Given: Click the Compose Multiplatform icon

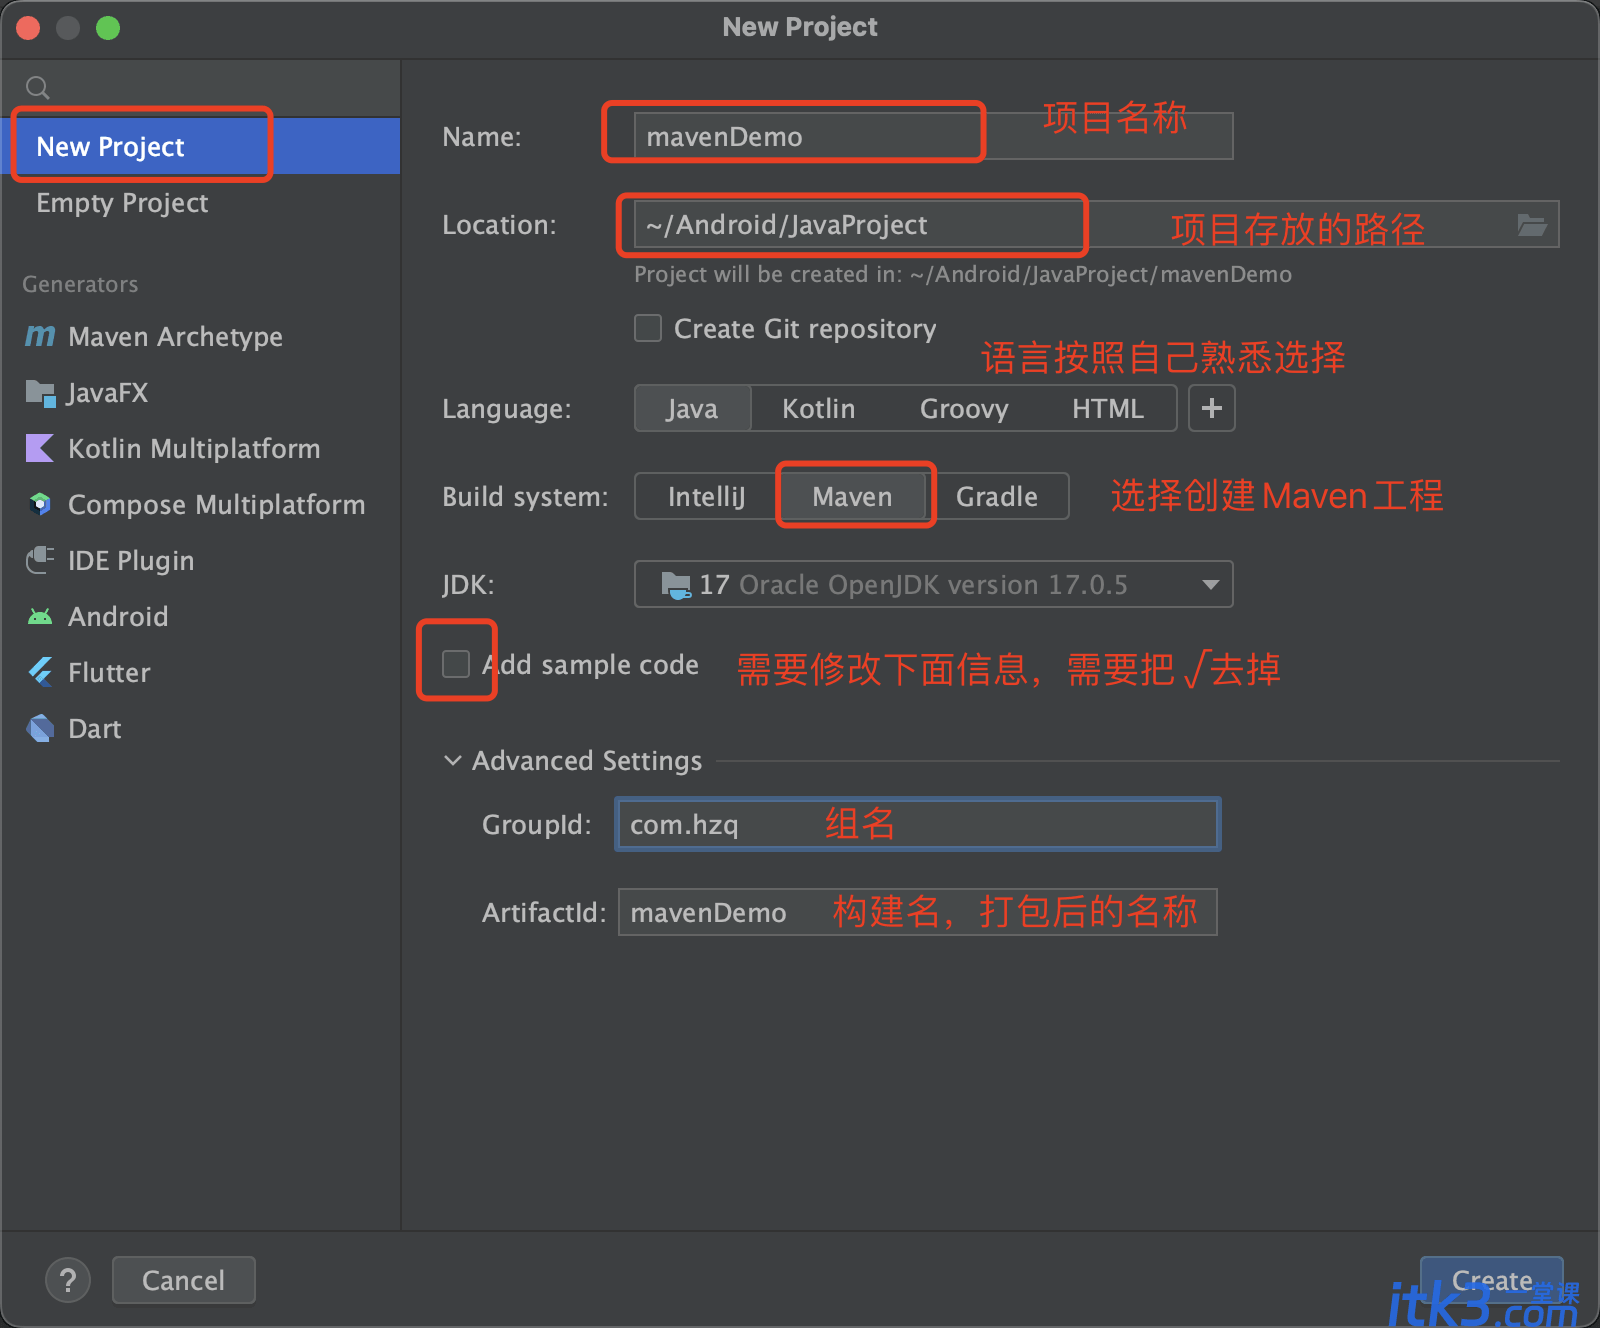Looking at the screenshot, I should click(x=40, y=504).
